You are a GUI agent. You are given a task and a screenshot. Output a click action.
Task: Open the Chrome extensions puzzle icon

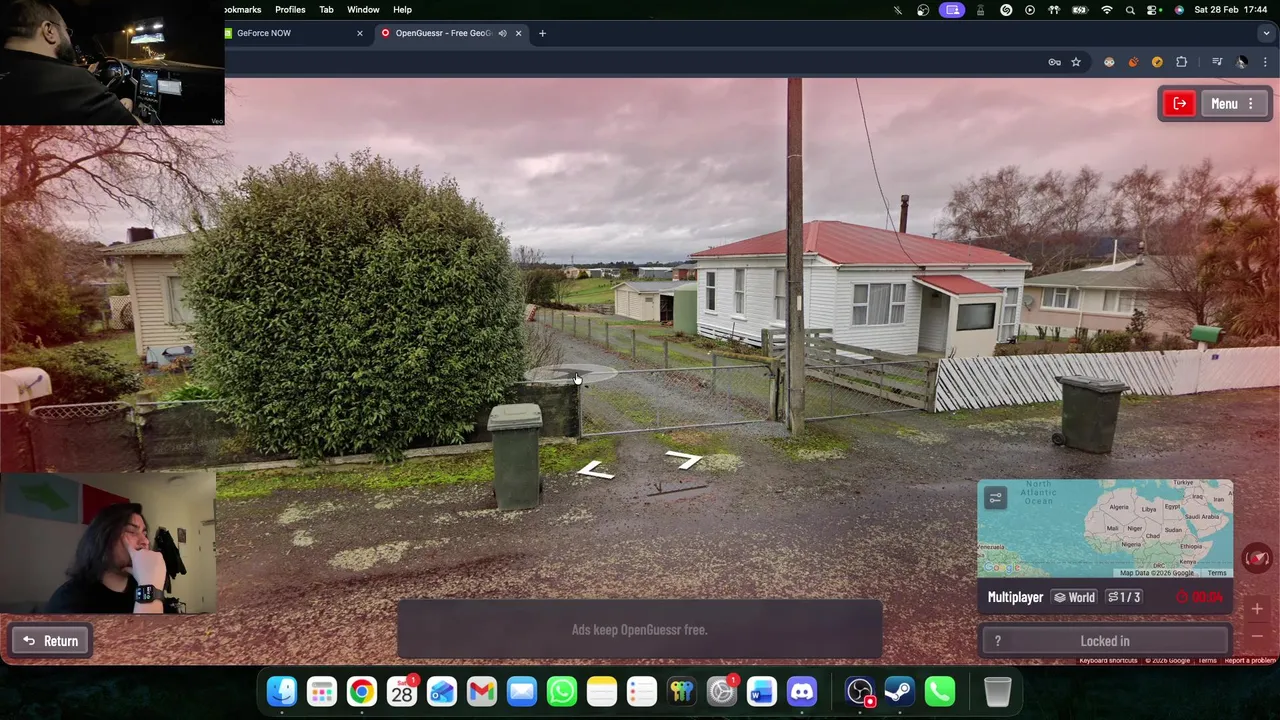[1181, 62]
